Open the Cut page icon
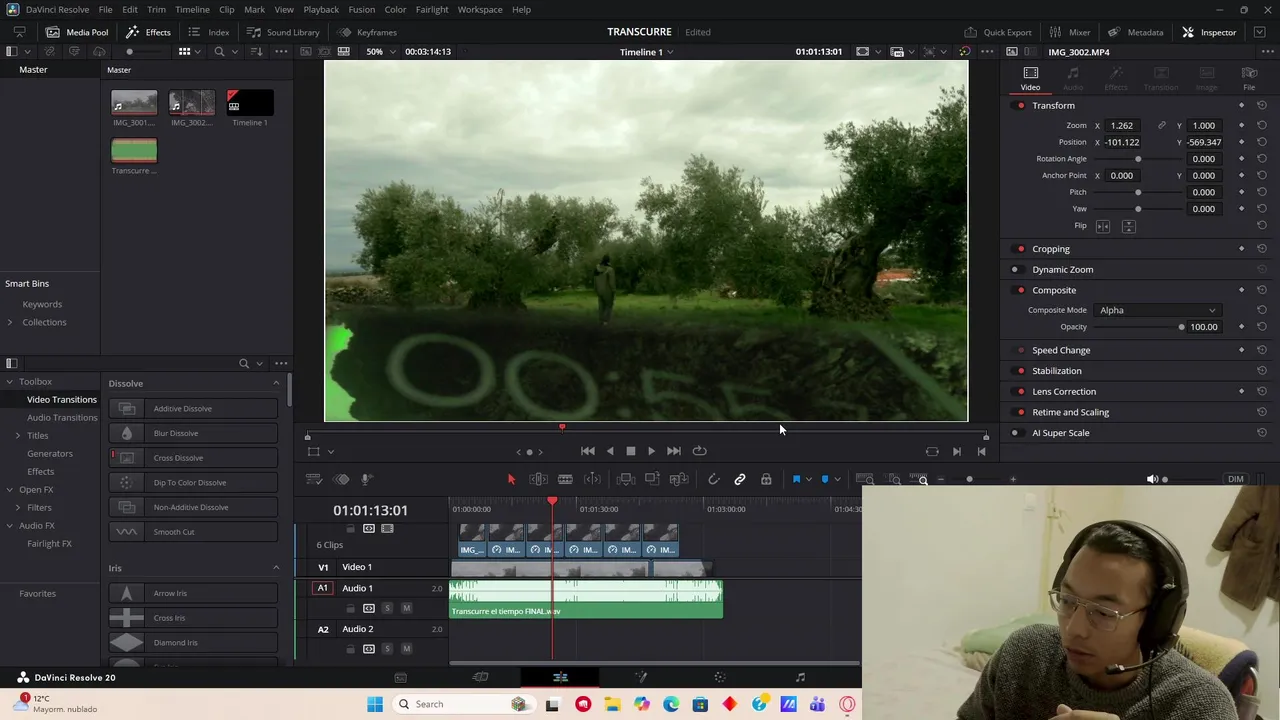Screen dimensions: 1280x720 pos(480,678)
